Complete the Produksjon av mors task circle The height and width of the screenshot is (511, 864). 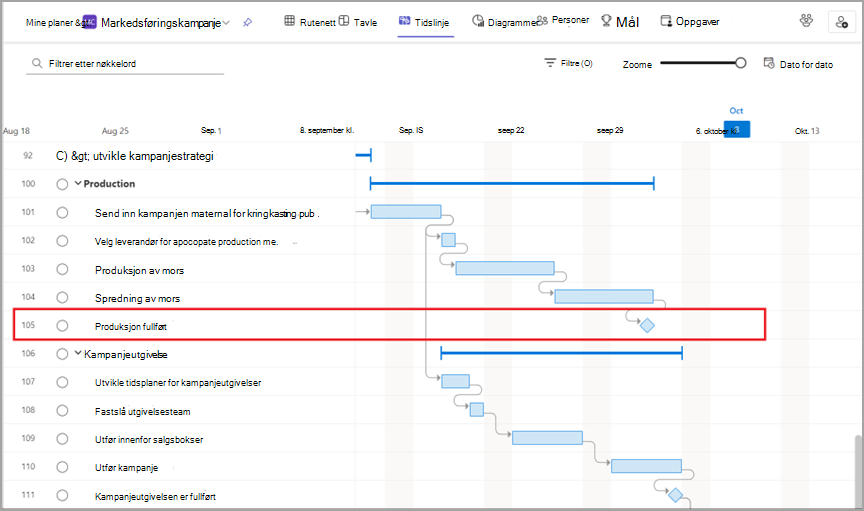coord(62,269)
